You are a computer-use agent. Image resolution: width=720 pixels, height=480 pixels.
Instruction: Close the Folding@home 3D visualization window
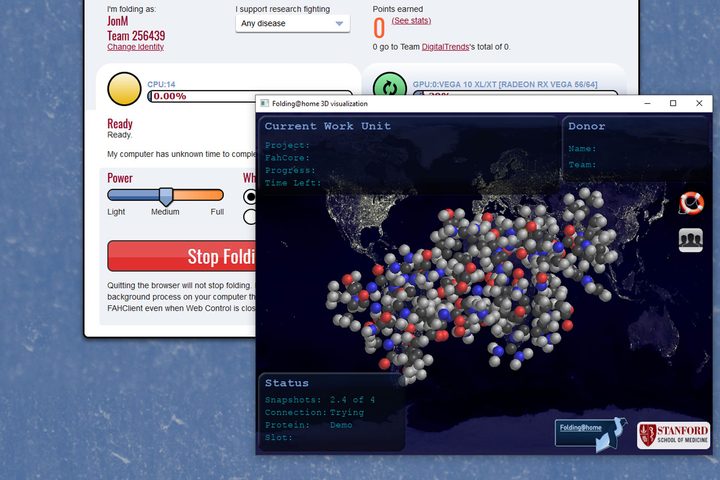point(699,103)
